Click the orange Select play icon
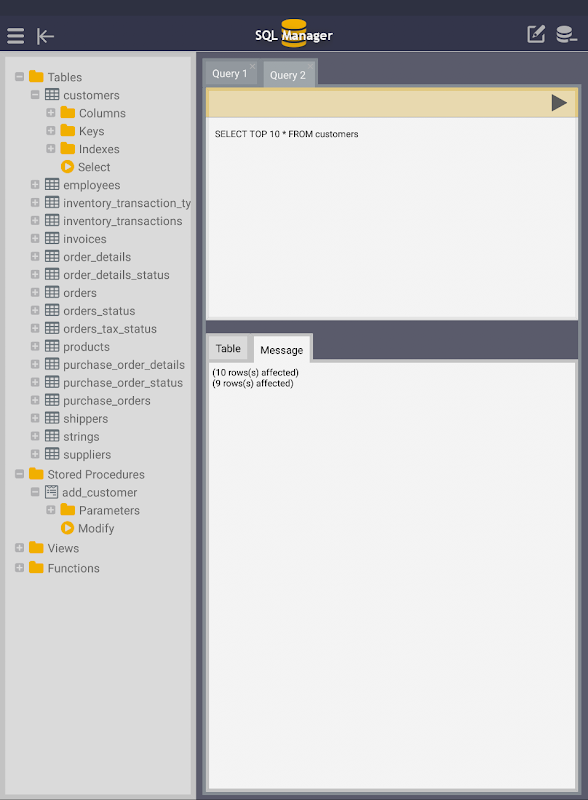 (67, 167)
